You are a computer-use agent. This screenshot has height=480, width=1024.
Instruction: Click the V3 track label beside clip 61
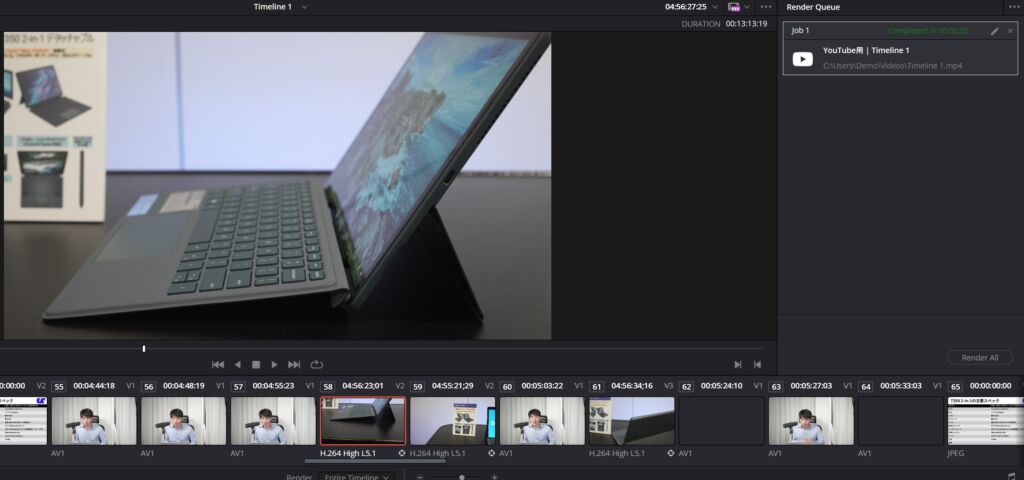[x=668, y=386]
